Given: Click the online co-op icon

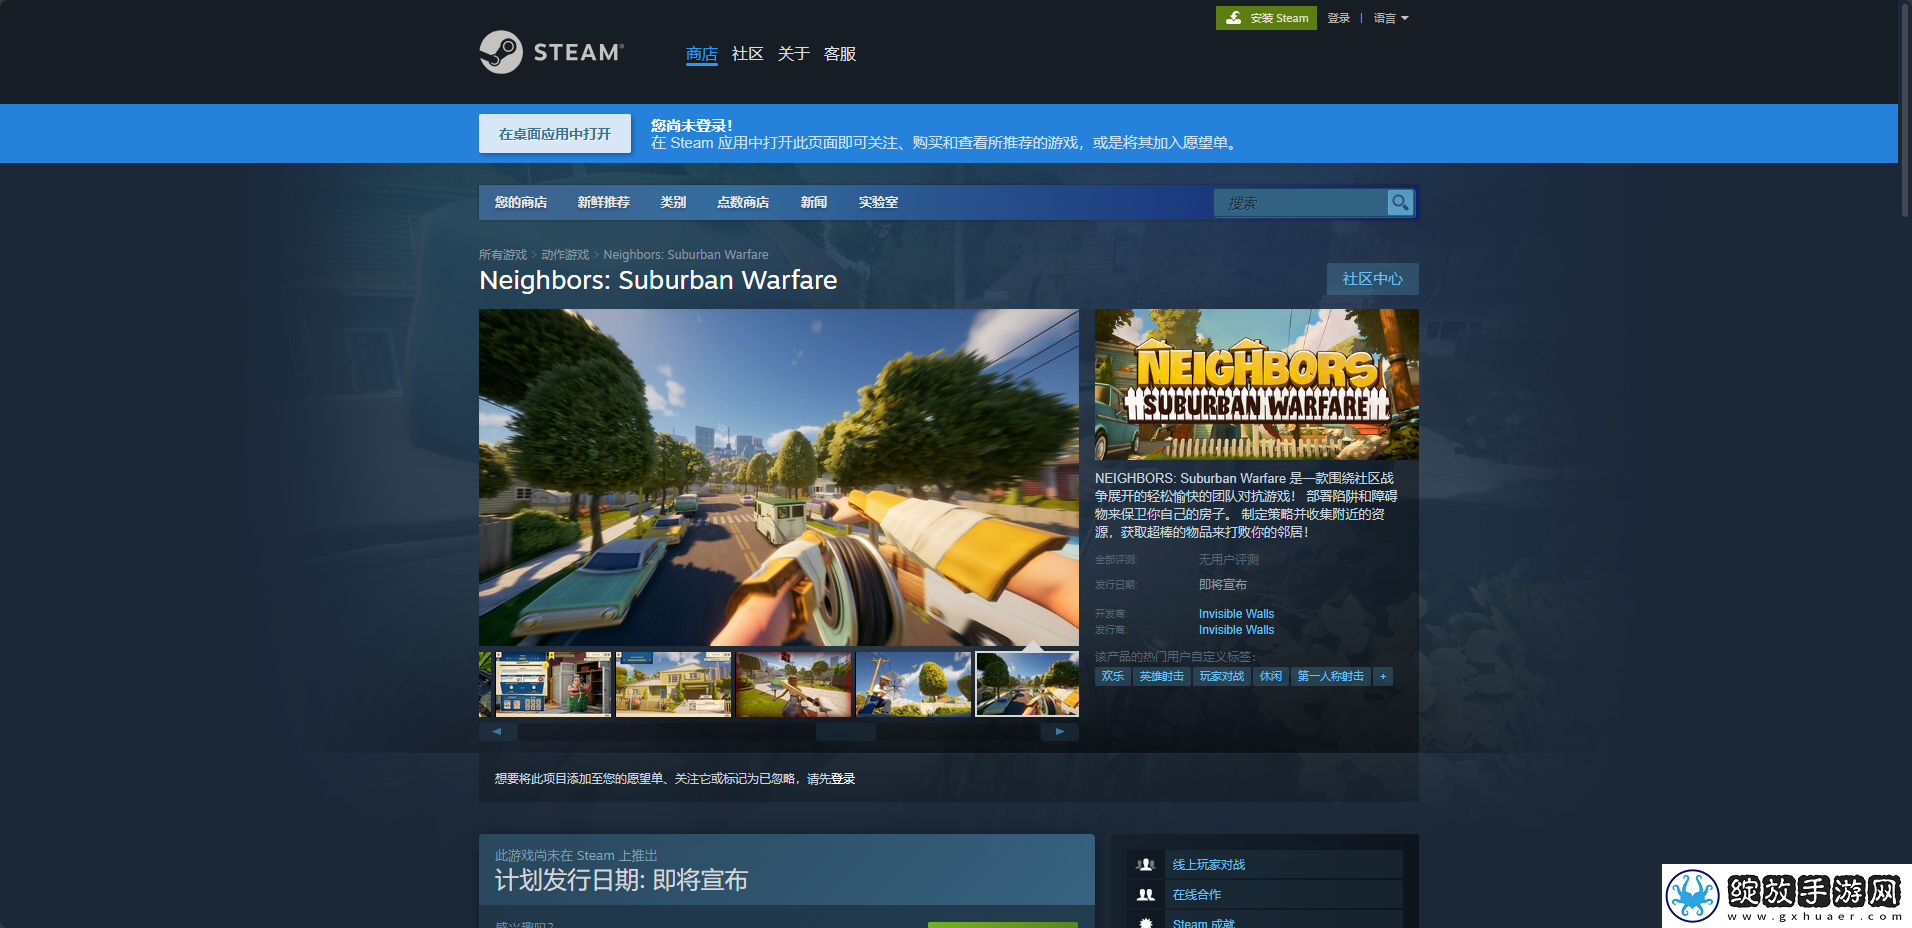Looking at the screenshot, I should coord(1146,894).
